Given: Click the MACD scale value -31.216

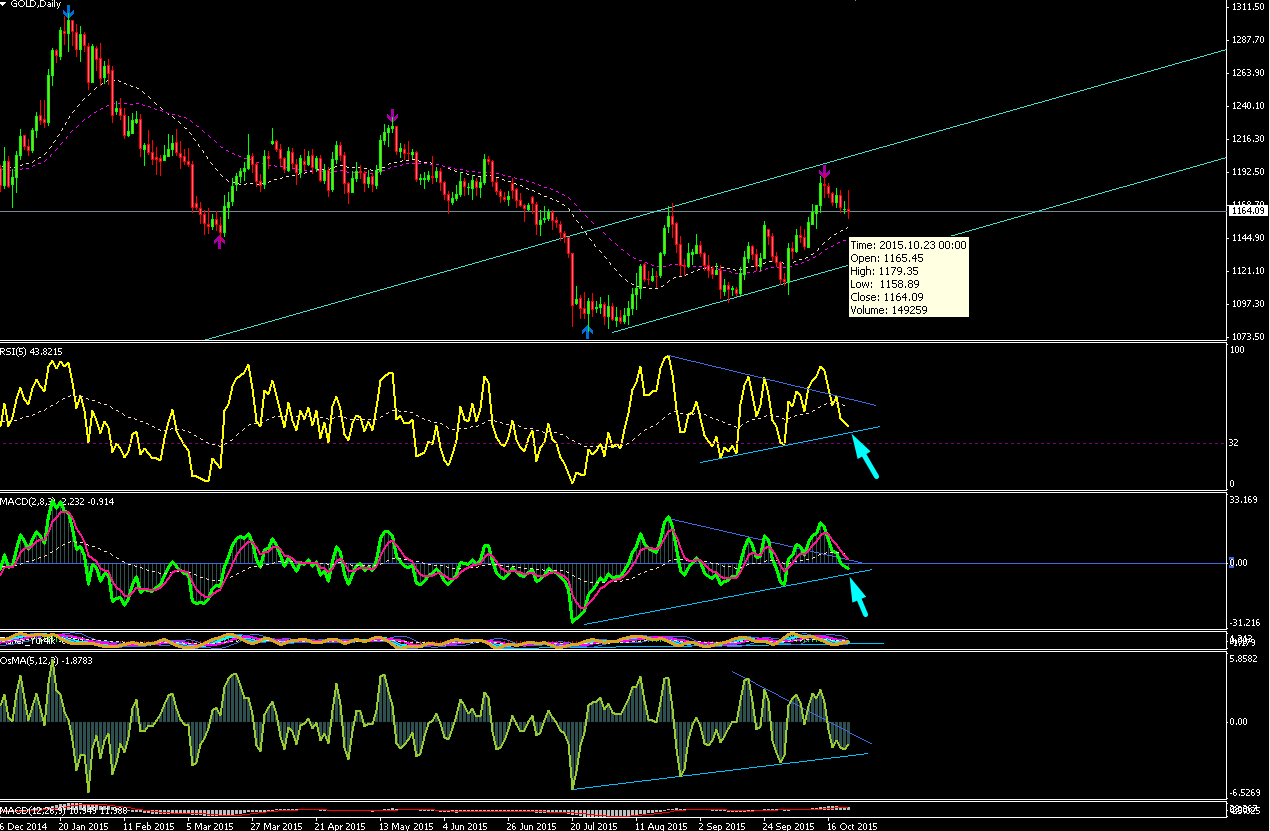Looking at the screenshot, I should (x=1247, y=622).
